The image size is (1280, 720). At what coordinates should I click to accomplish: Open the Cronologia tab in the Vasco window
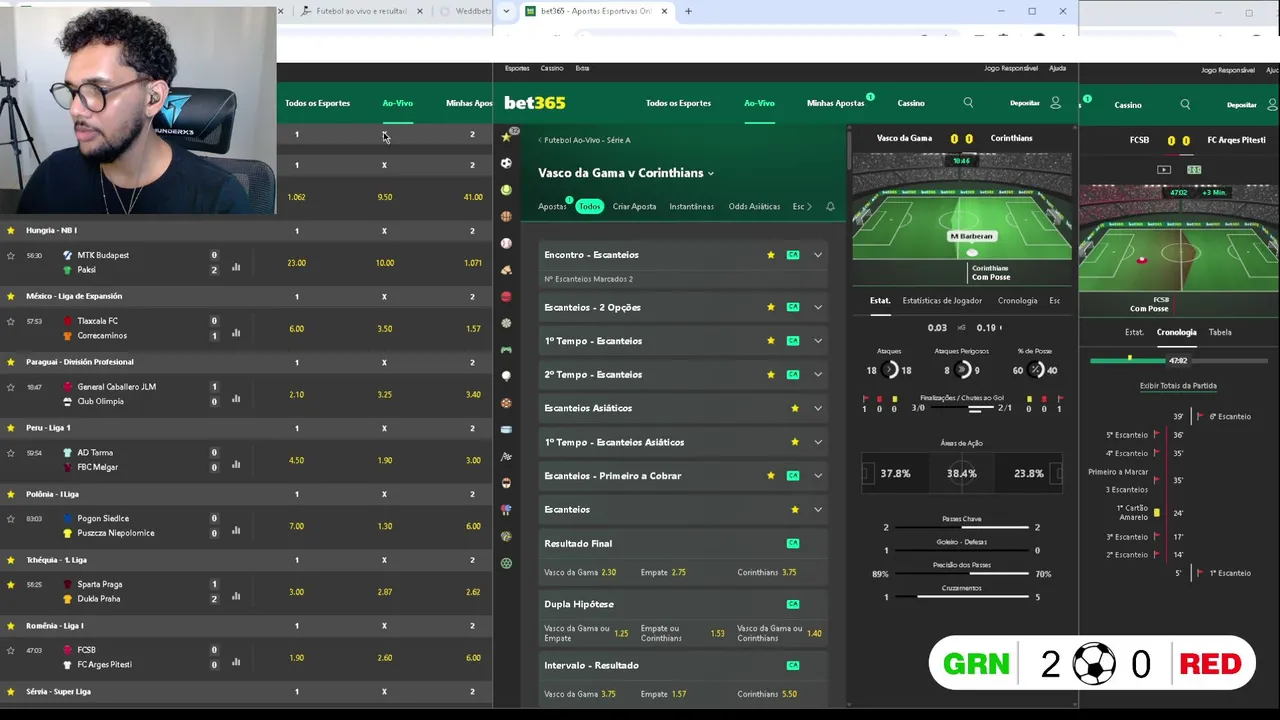(x=1017, y=300)
